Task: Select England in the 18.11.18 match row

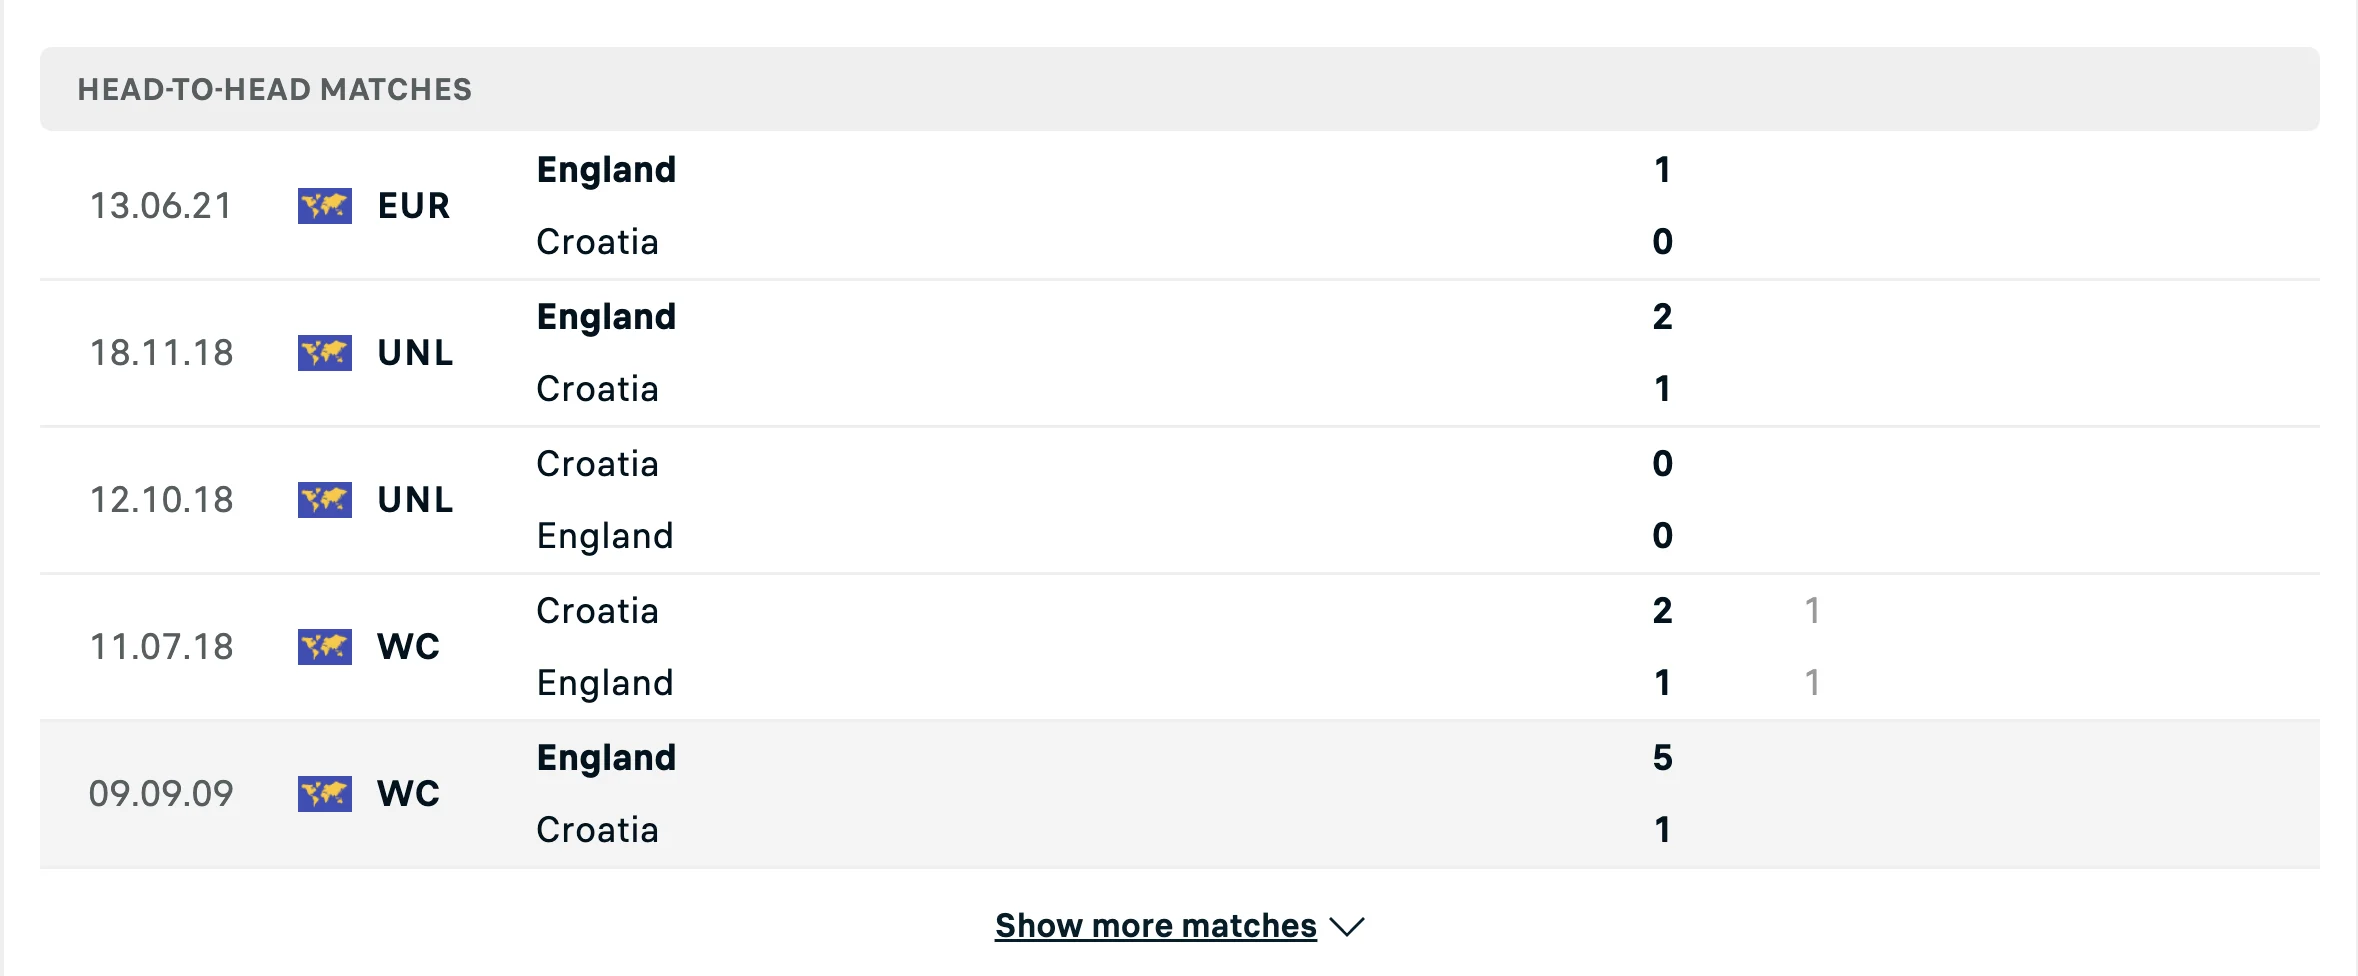Action: click(606, 317)
